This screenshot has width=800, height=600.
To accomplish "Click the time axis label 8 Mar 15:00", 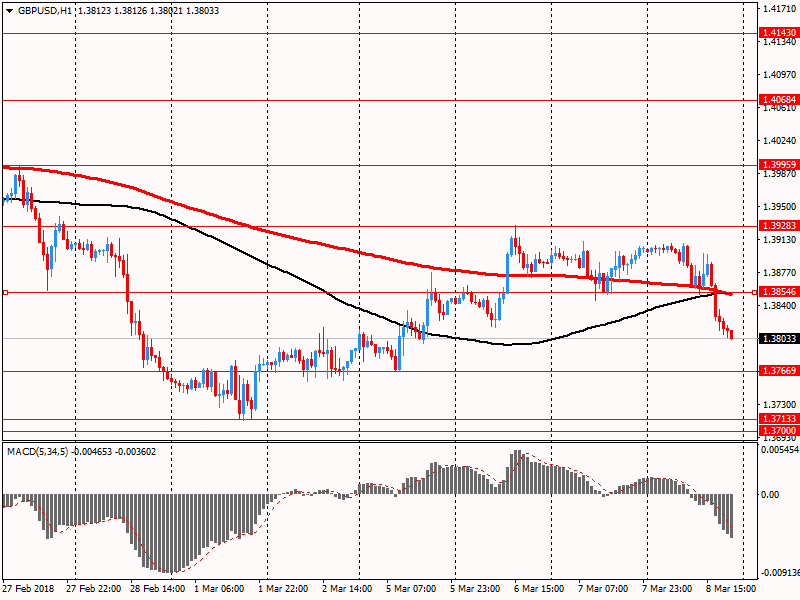I will (731, 589).
